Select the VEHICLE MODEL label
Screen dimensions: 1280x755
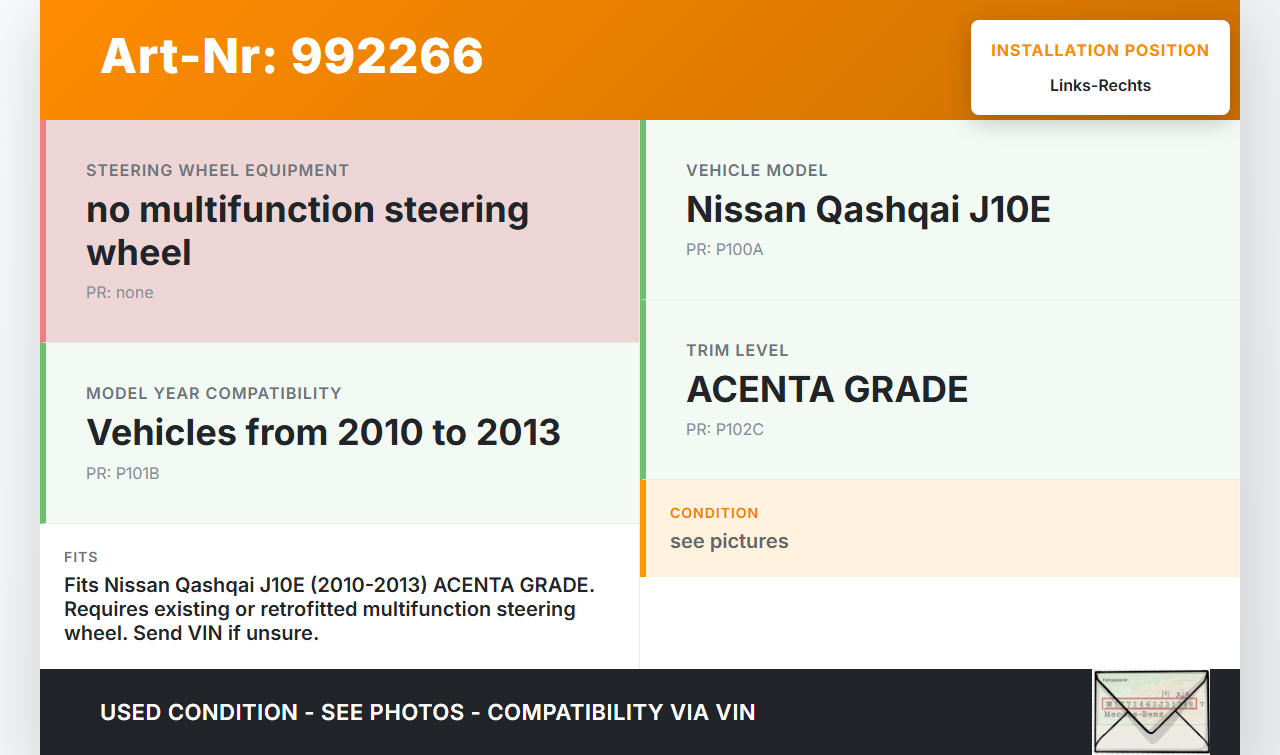click(x=757, y=170)
